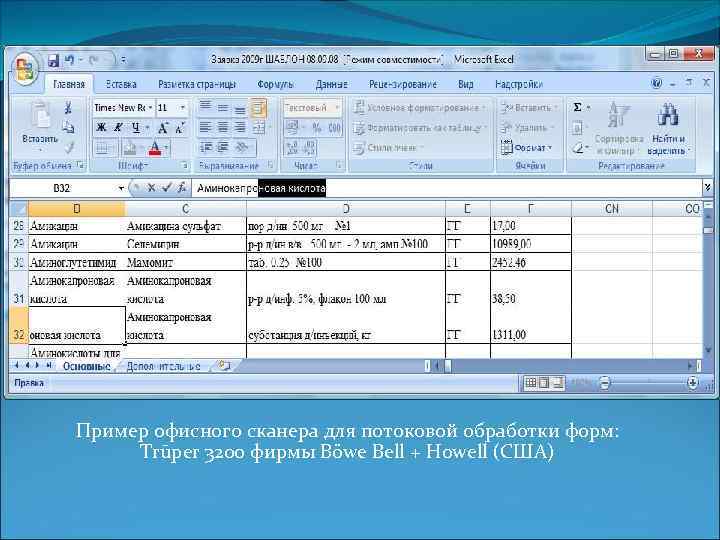Screen dimensions: 720x540
Task: Open the Стили ячеек dropdown
Action: (388, 148)
